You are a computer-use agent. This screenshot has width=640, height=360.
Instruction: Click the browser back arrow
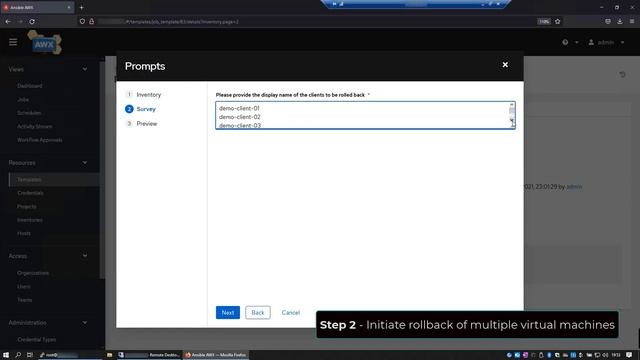coord(8,22)
